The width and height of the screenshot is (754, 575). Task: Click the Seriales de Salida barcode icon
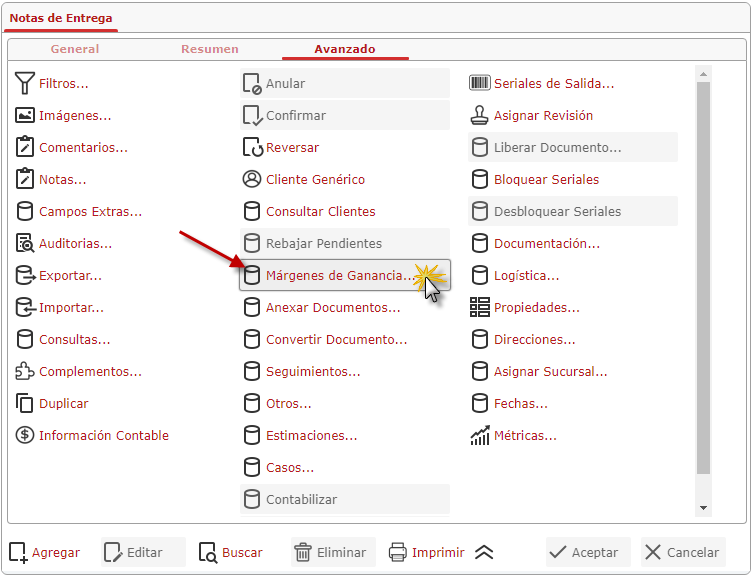click(x=479, y=83)
